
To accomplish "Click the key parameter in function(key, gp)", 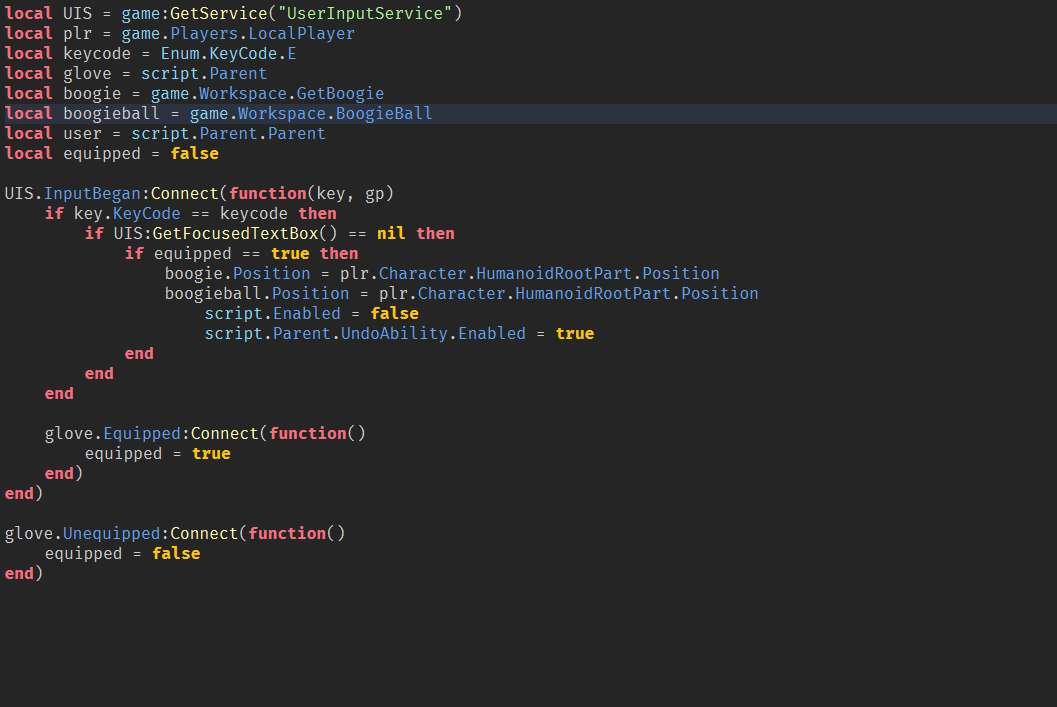I will click(331, 194).
